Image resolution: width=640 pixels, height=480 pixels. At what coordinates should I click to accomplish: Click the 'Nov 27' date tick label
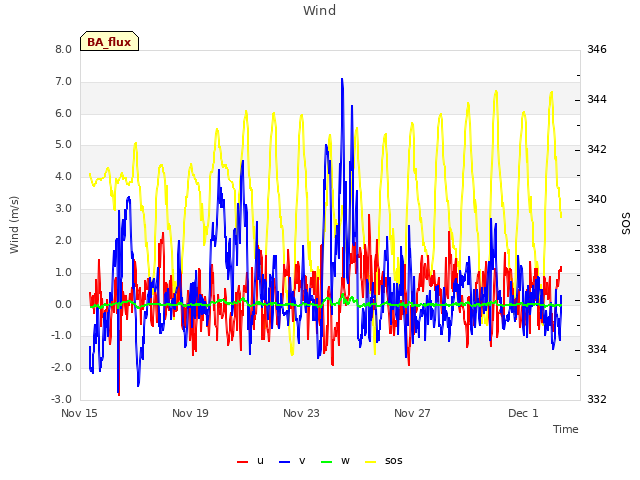click(x=412, y=413)
